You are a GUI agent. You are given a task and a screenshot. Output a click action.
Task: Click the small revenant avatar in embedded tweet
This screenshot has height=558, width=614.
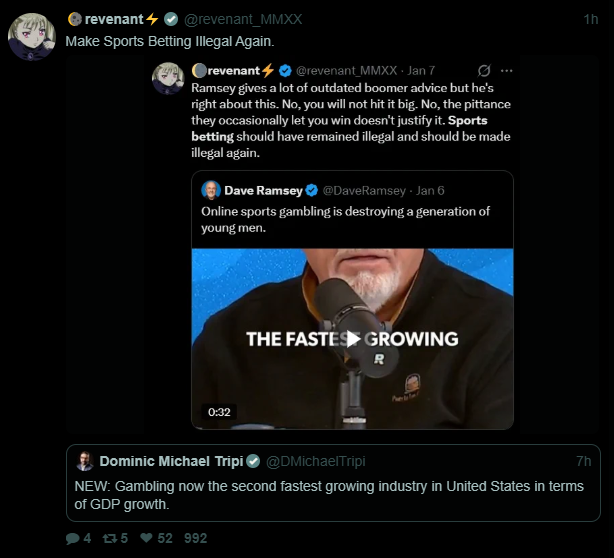[168, 78]
